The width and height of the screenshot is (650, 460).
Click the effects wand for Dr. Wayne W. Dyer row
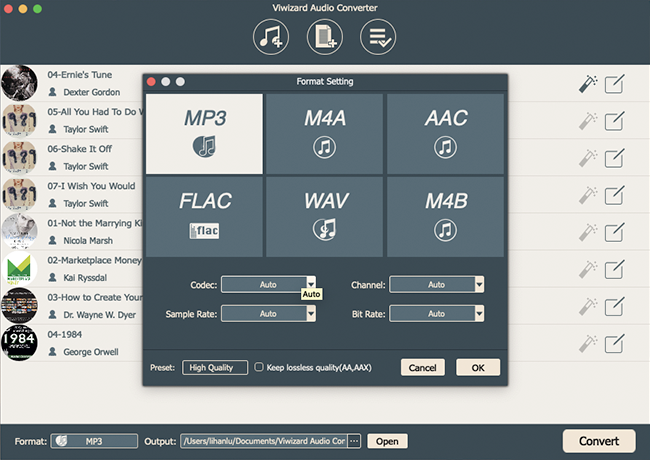[x=588, y=307]
